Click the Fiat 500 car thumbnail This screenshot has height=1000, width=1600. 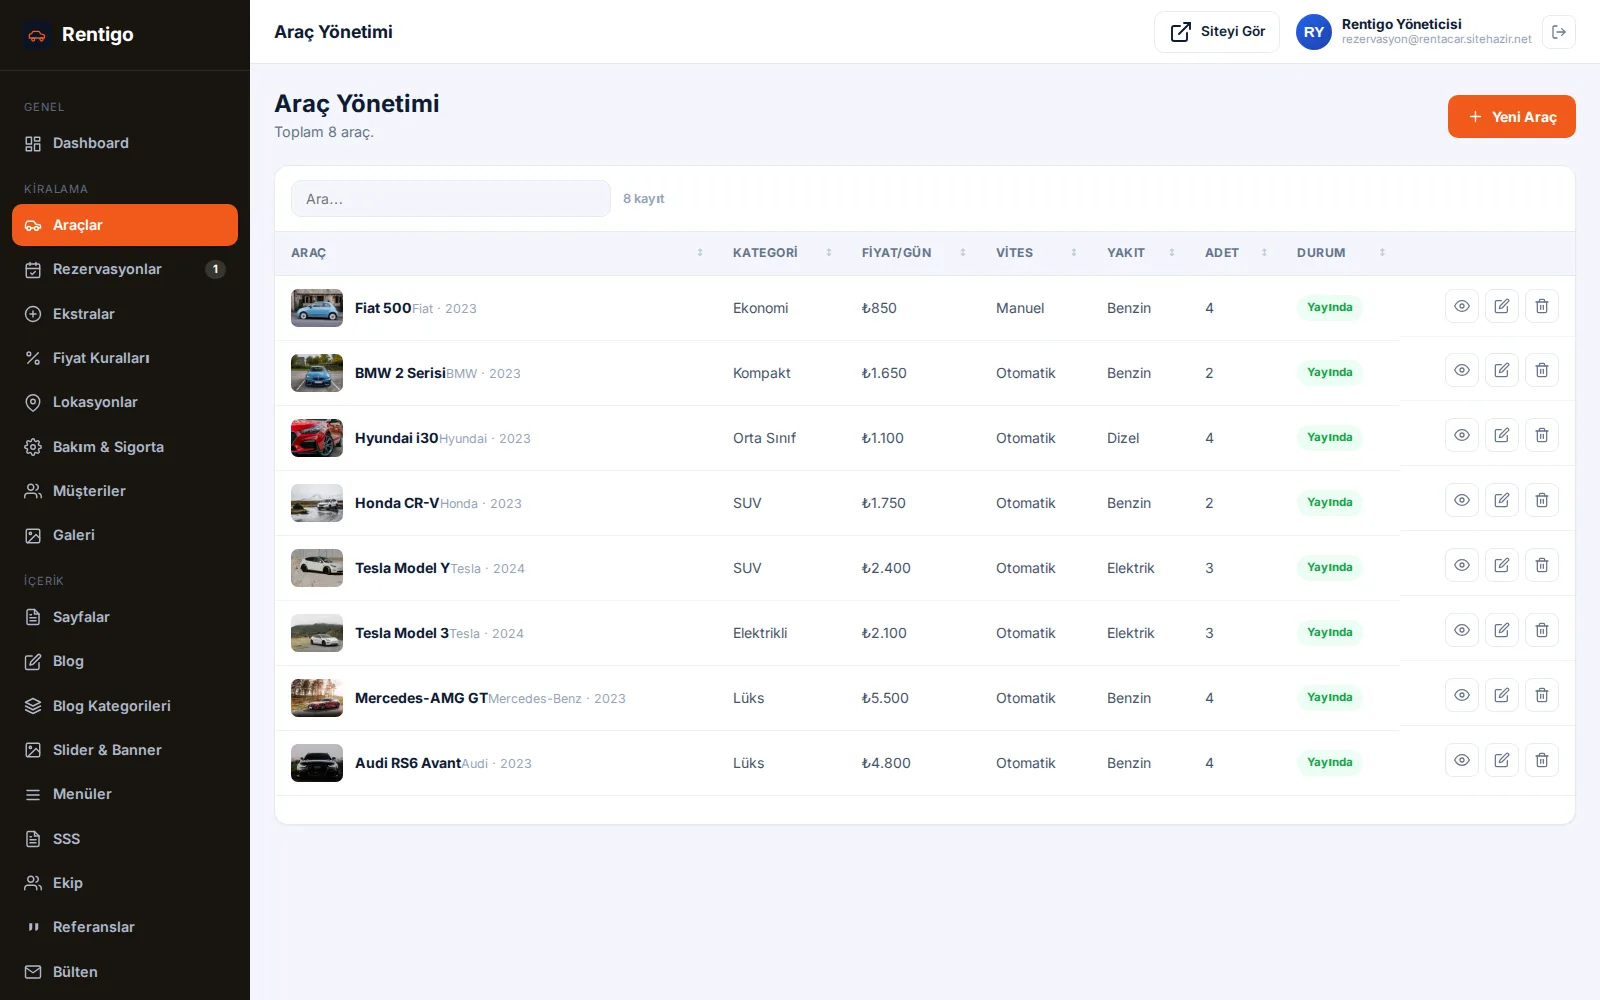pyautogui.click(x=317, y=308)
